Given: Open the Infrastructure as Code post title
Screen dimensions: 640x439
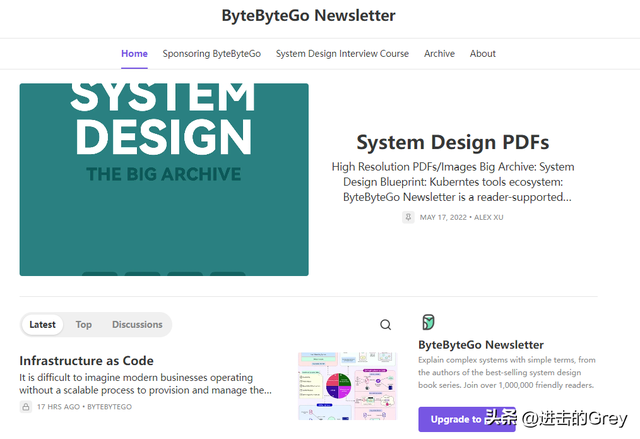Looking at the screenshot, I should tap(87, 361).
